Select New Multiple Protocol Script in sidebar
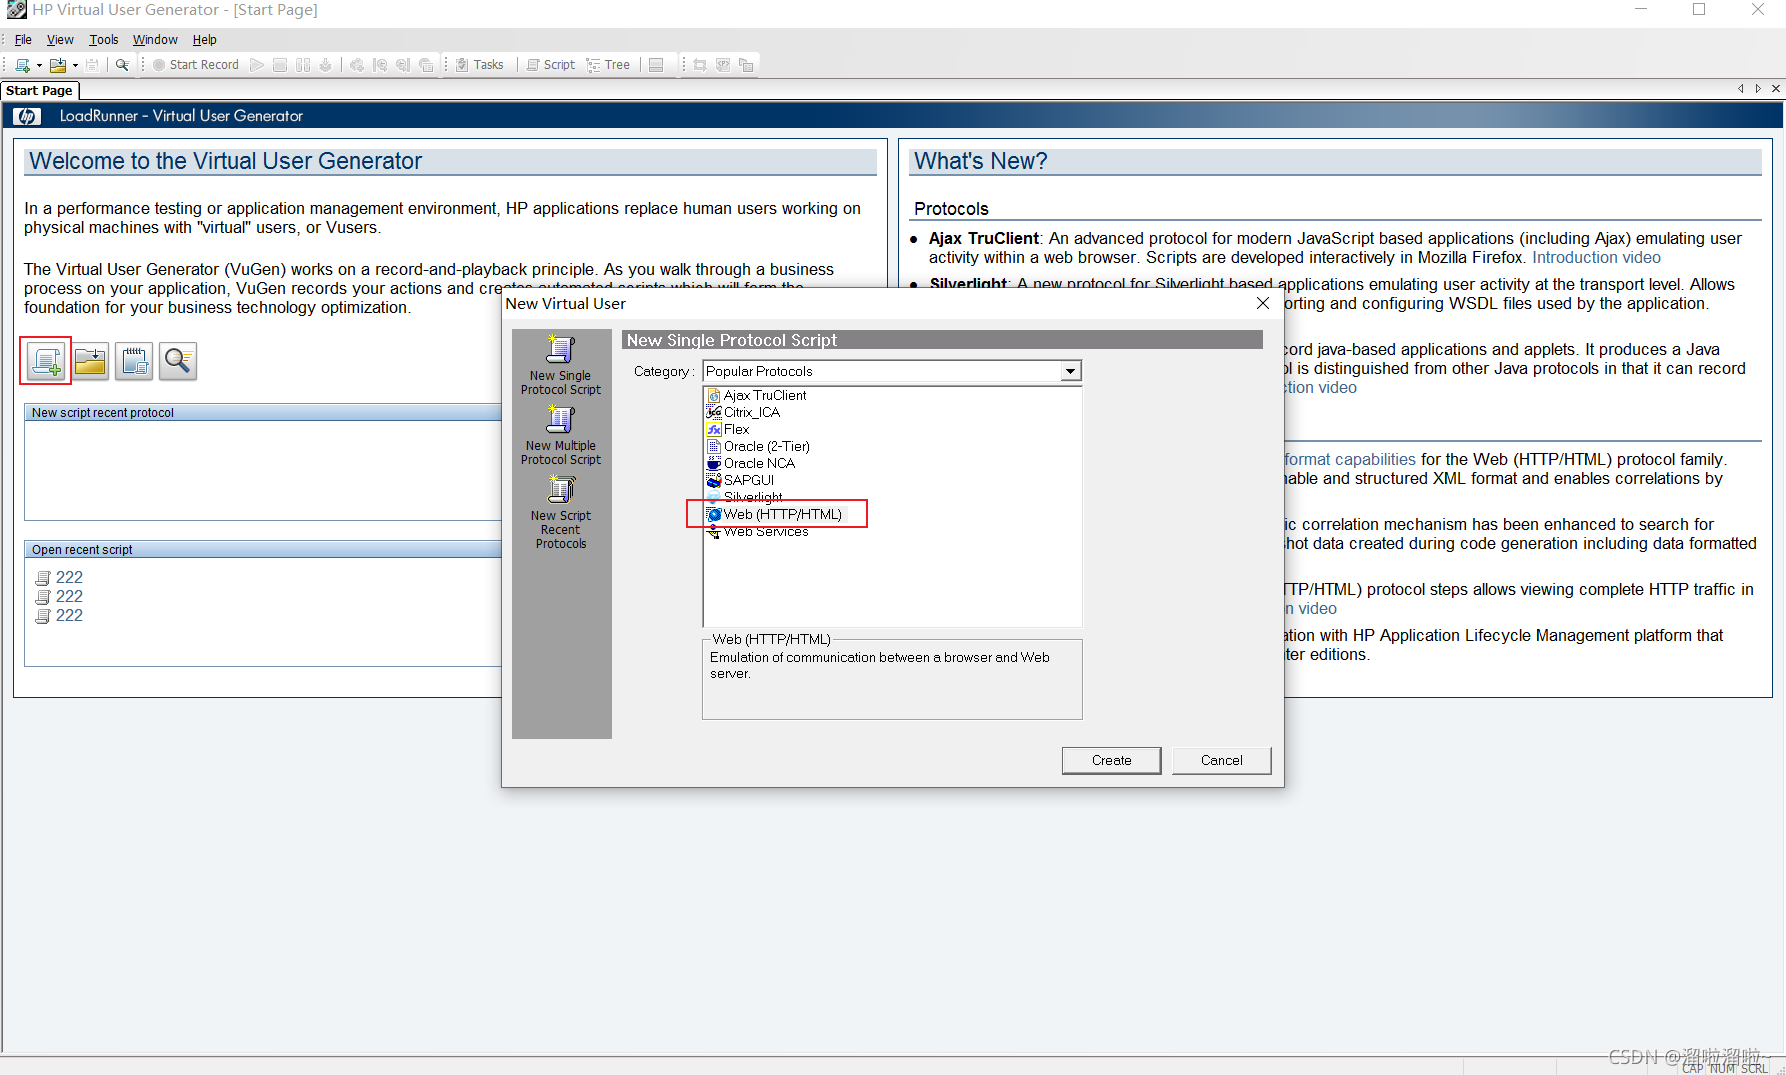 coord(561,435)
